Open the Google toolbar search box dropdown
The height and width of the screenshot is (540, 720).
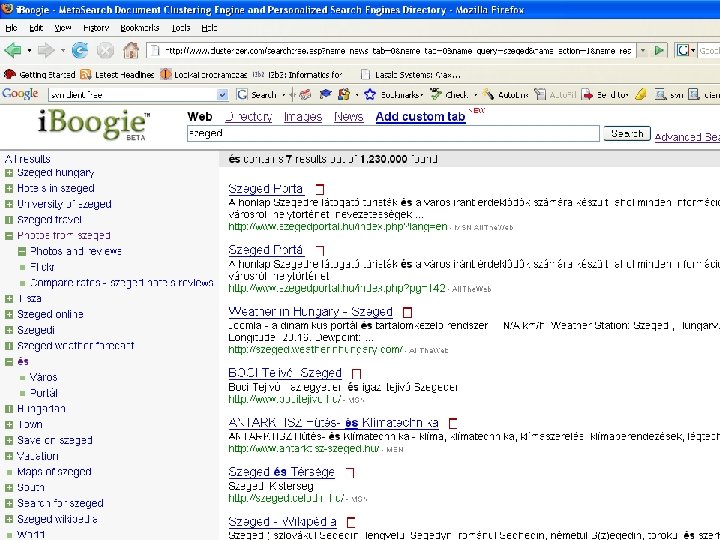[x=222, y=95]
